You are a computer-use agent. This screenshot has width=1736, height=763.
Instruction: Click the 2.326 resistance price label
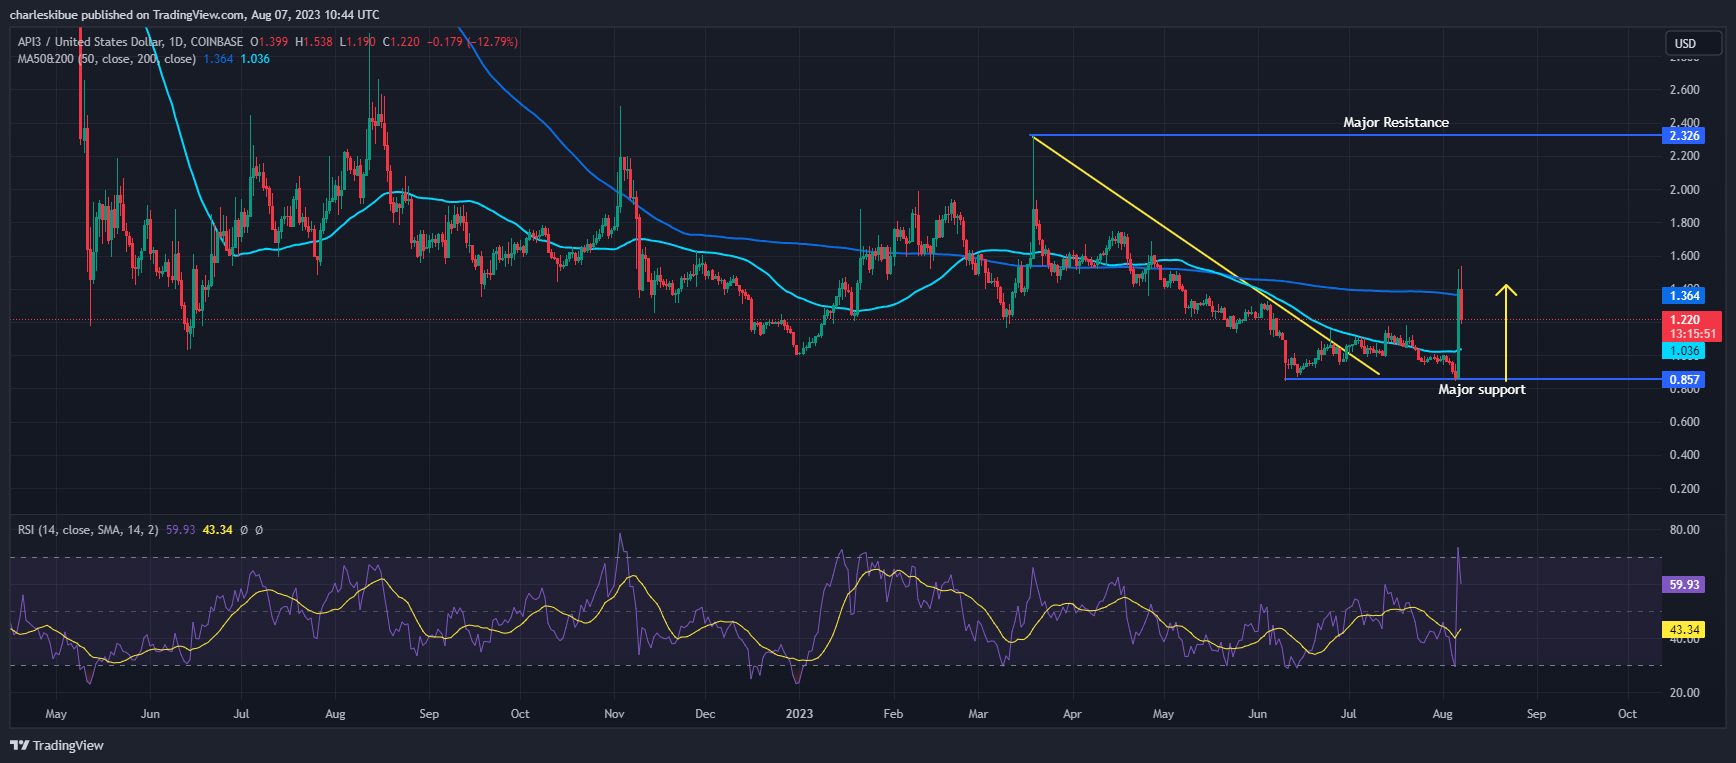click(1684, 136)
